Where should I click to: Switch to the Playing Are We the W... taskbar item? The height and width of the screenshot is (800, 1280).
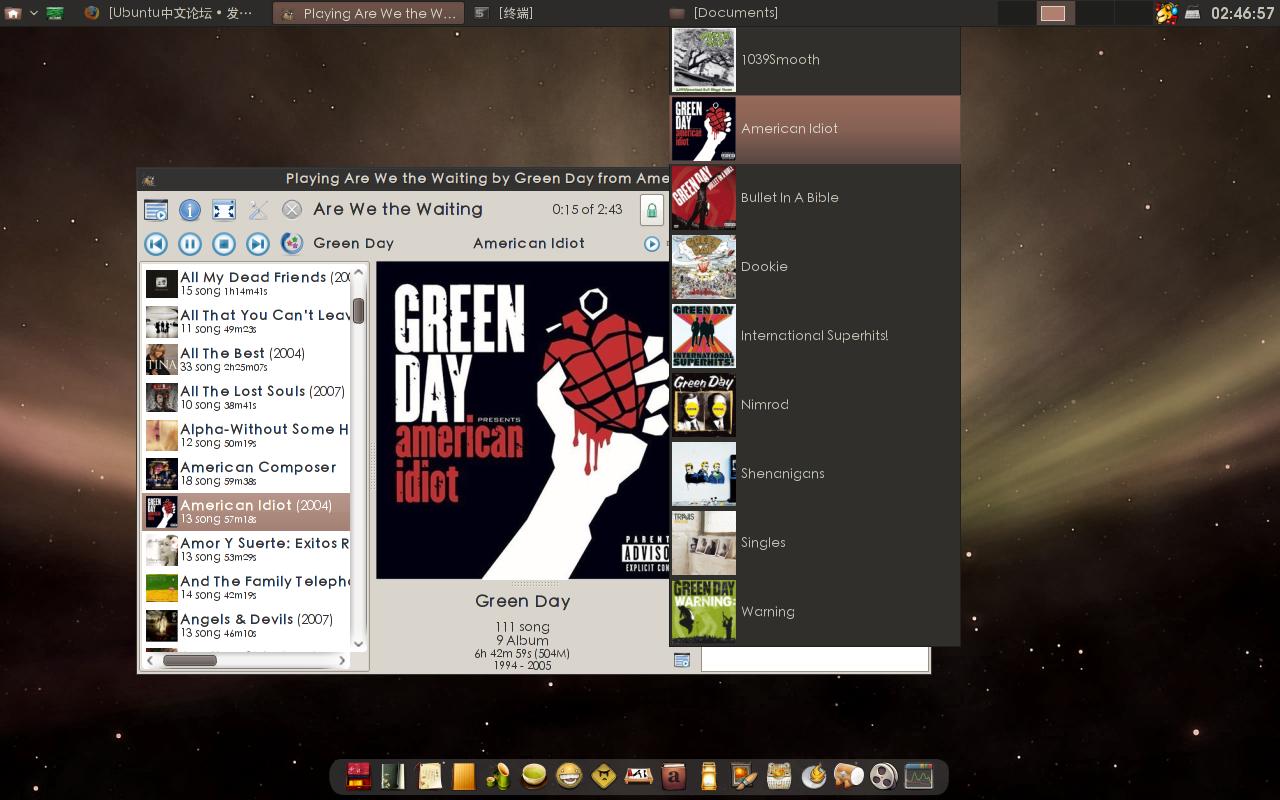pyautogui.click(x=368, y=13)
